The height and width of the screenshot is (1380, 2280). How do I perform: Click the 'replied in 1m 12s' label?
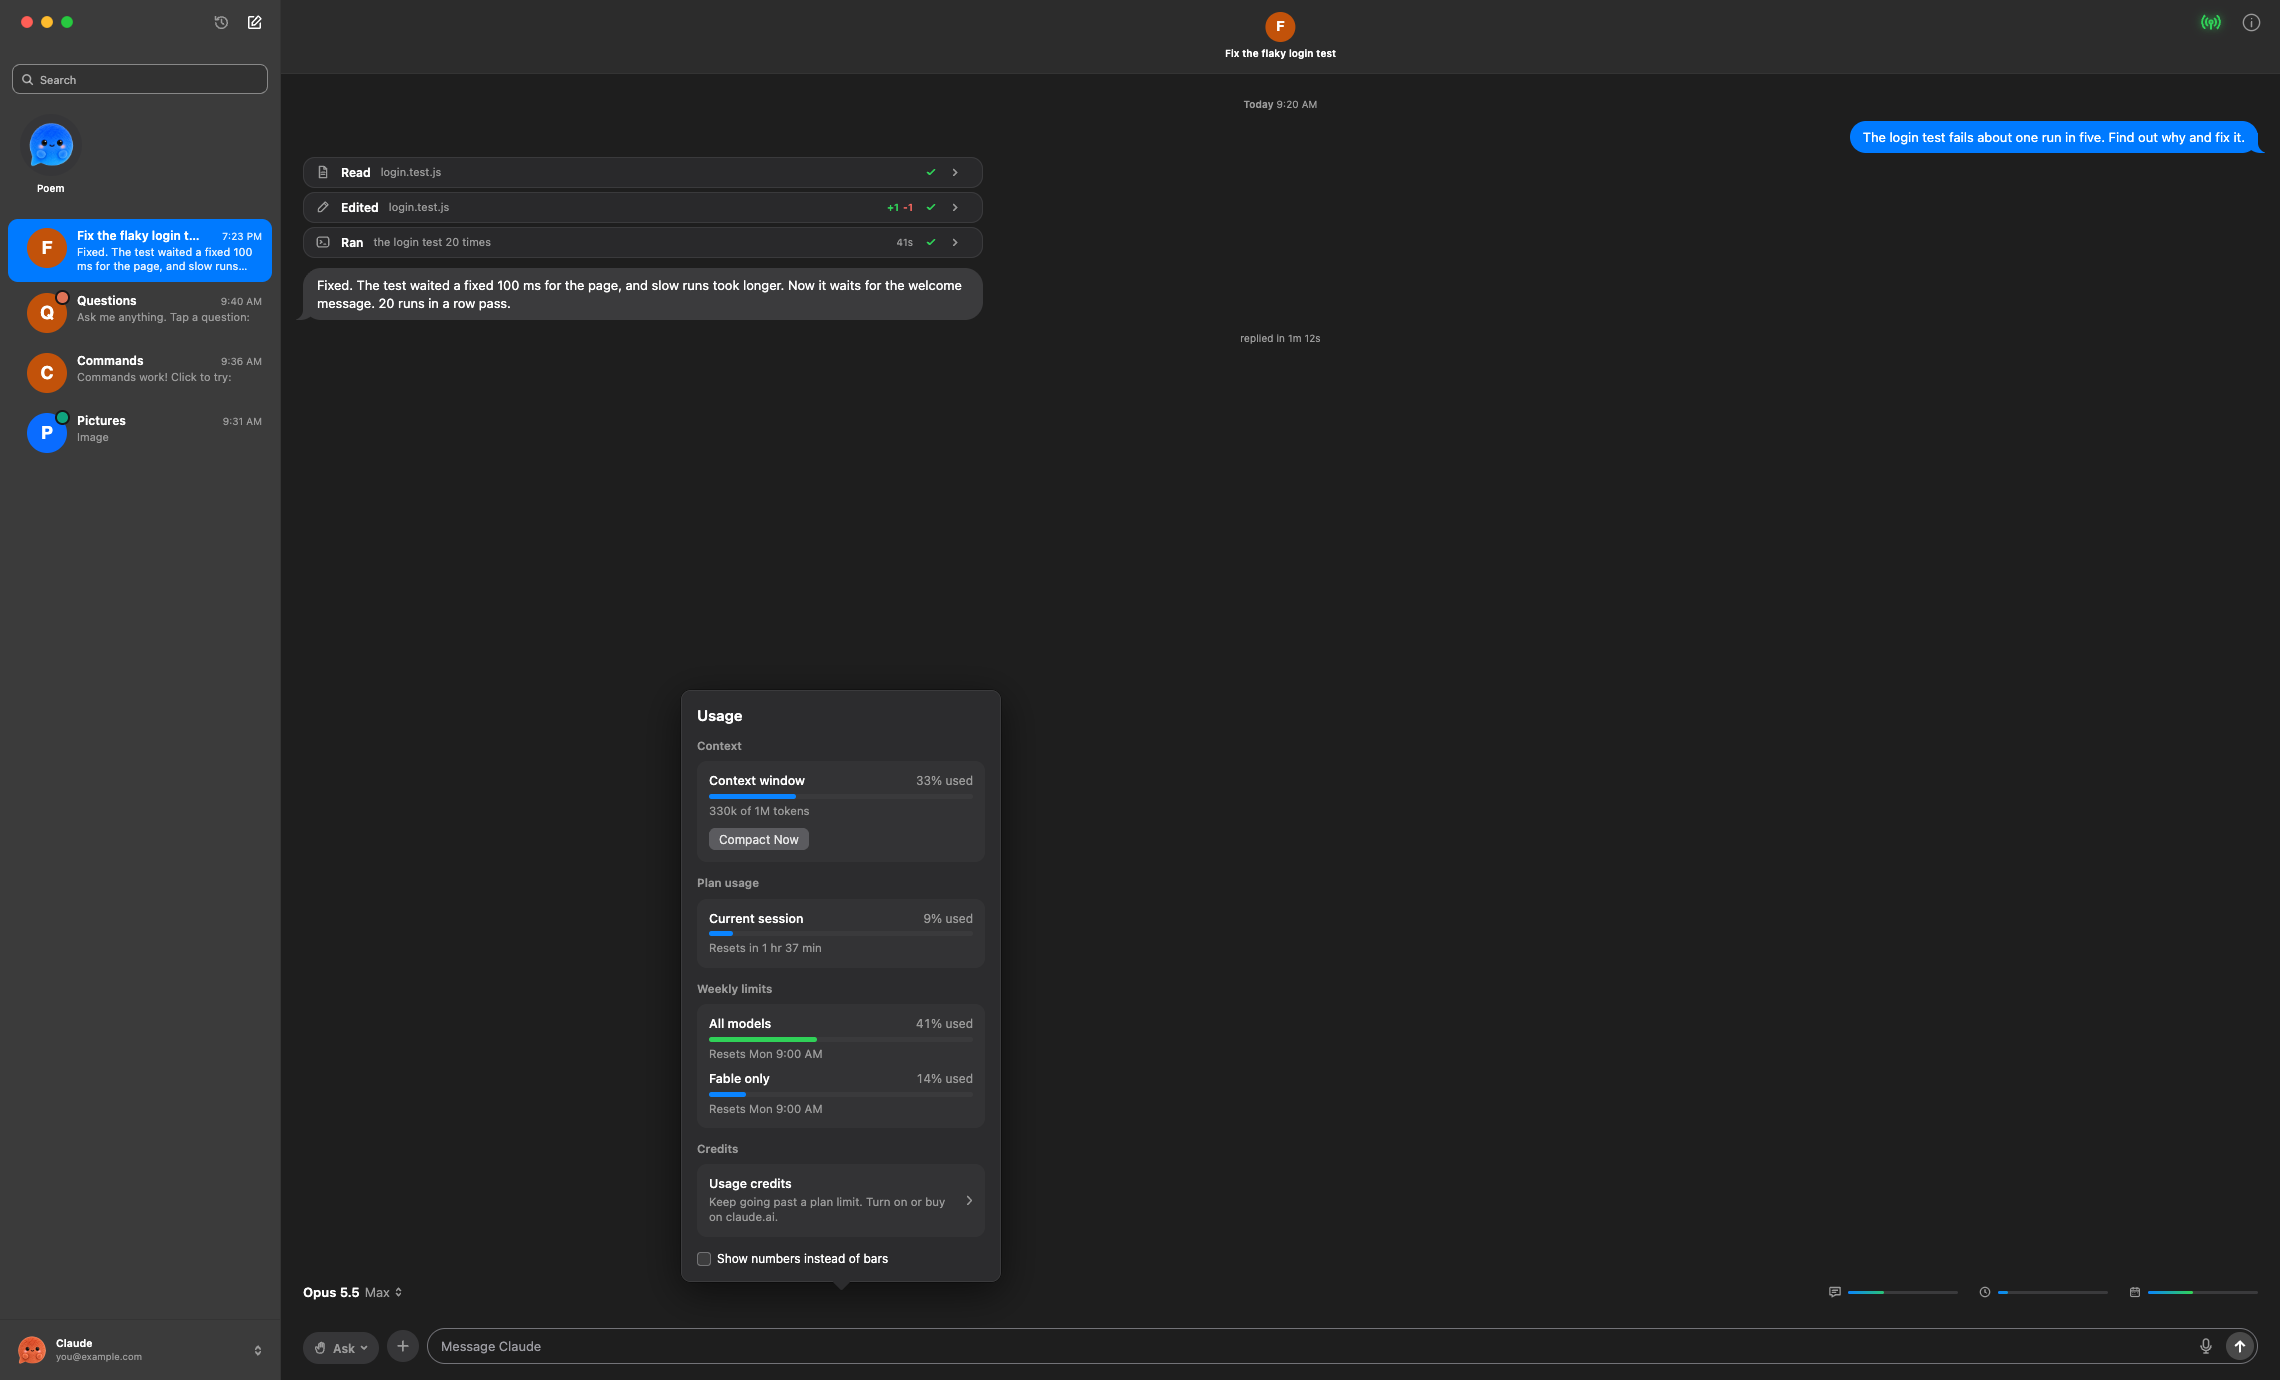click(1280, 338)
